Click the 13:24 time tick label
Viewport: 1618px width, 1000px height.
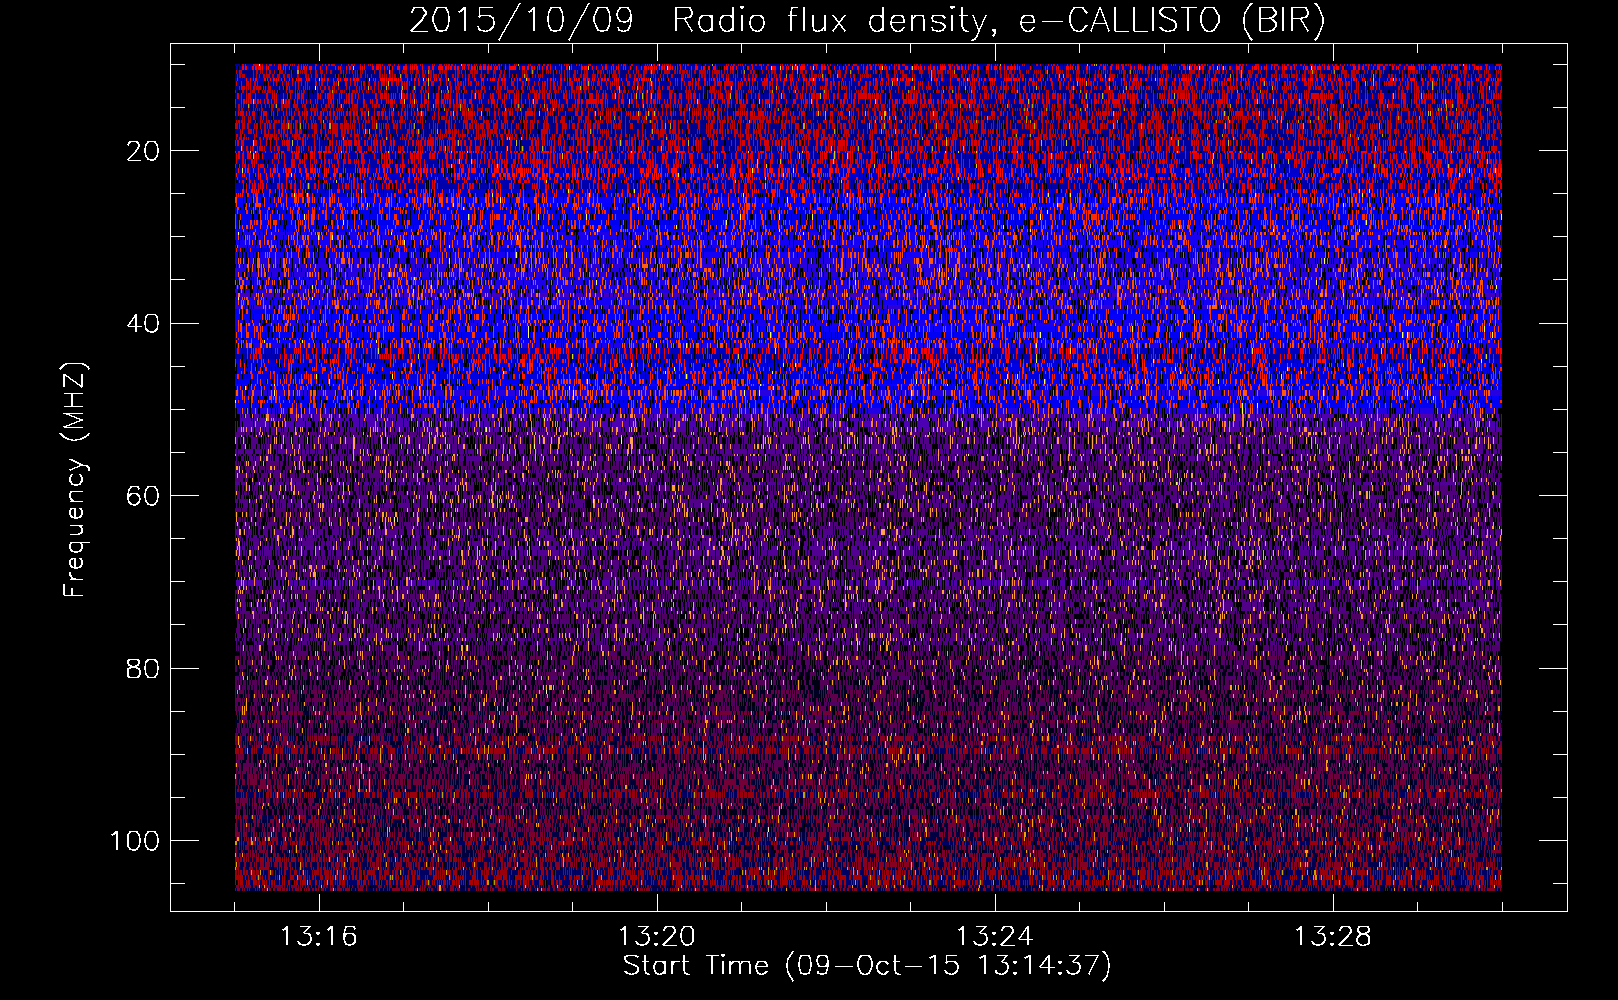tap(995, 937)
